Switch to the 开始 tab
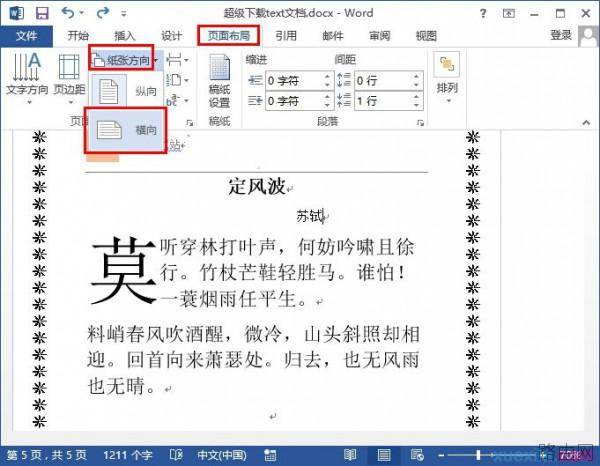This screenshot has height=466, width=600. [x=78, y=36]
